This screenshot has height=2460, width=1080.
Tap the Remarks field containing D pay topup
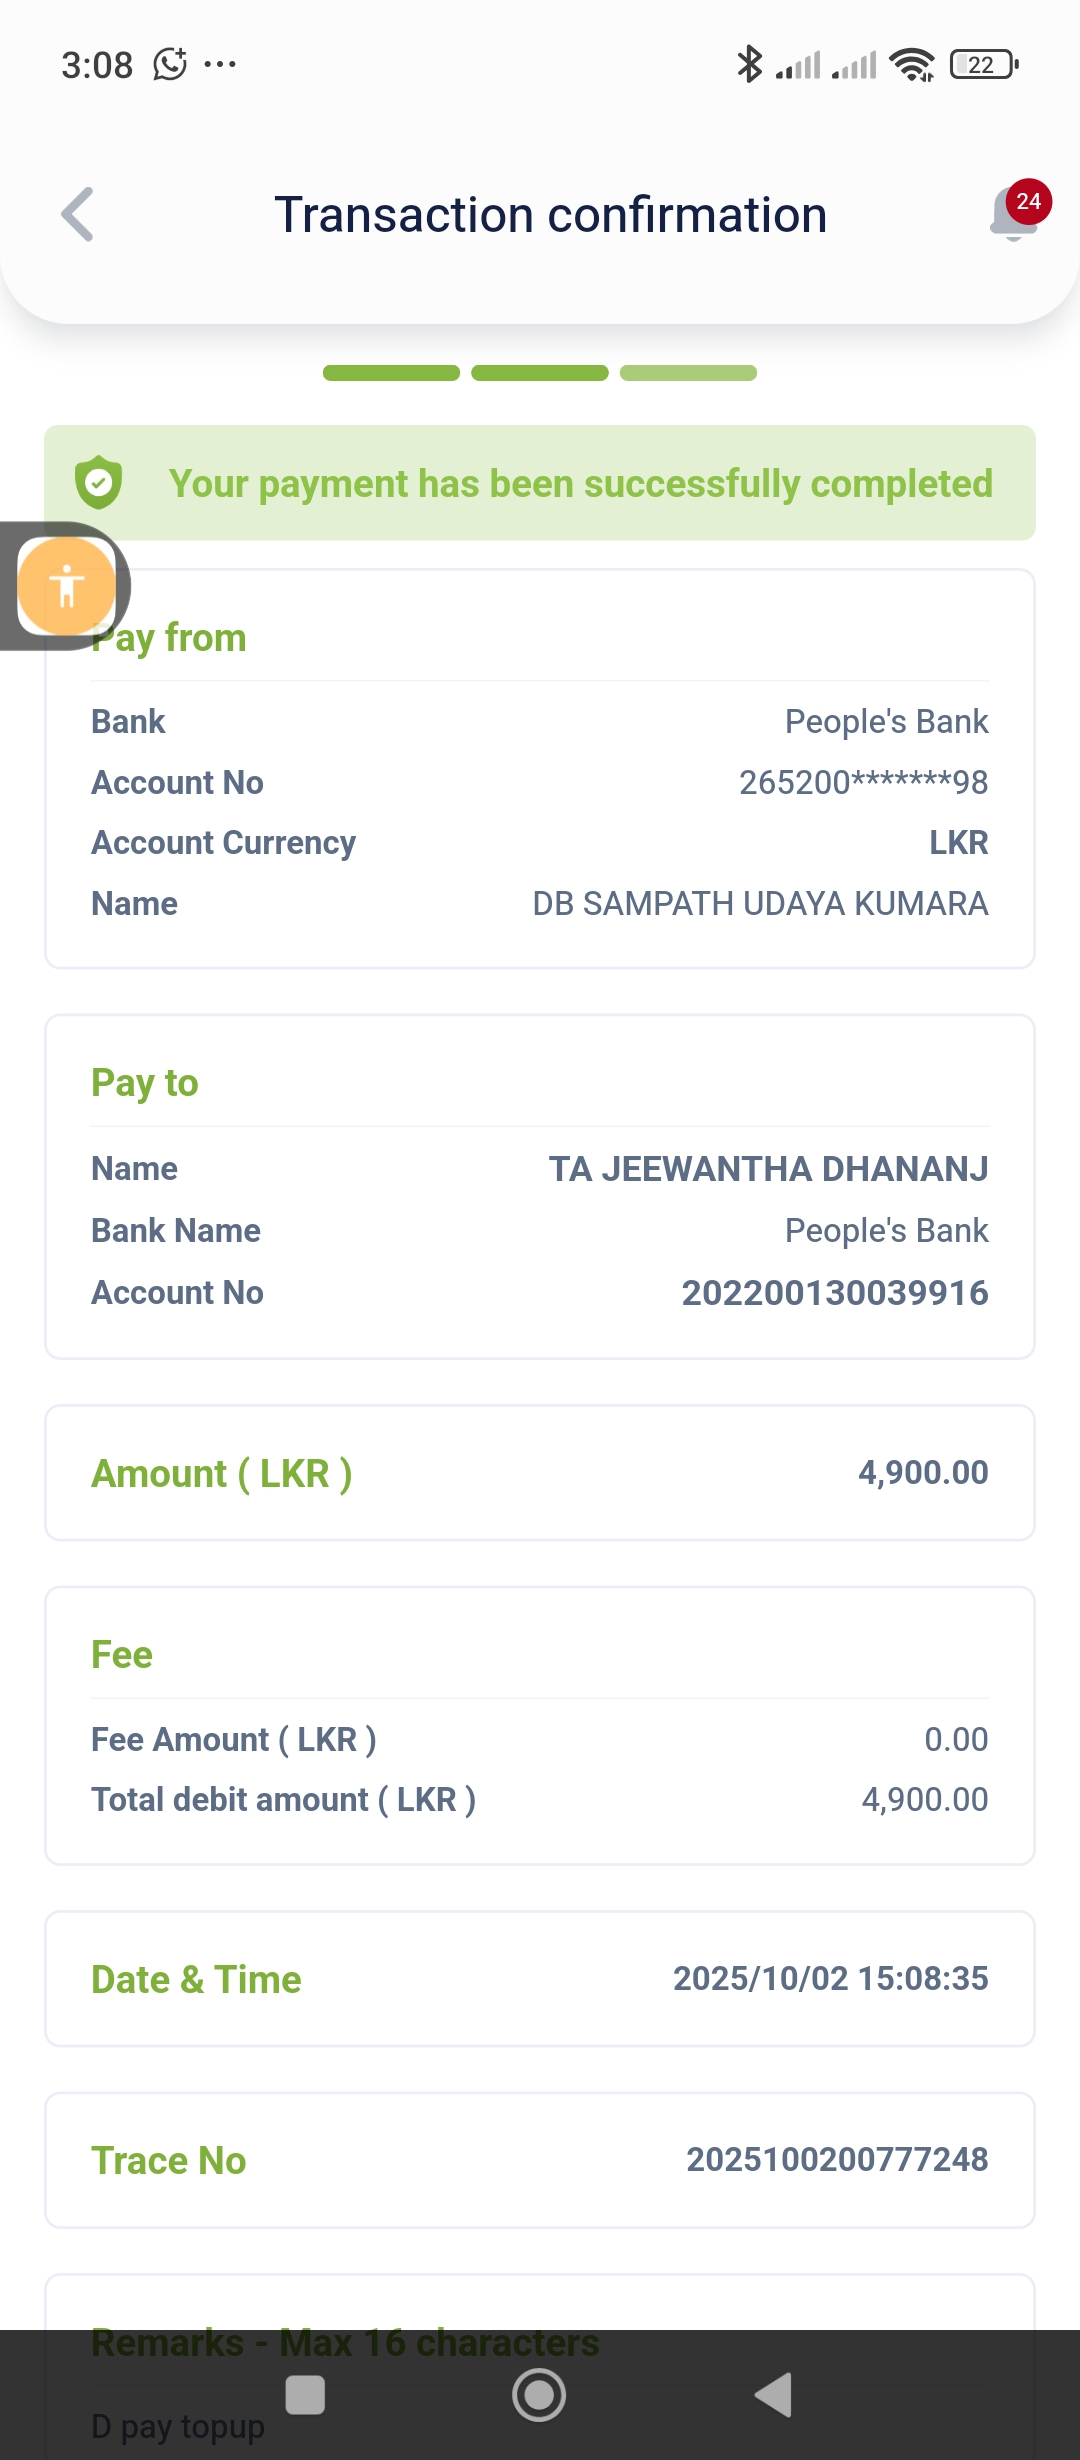tap(178, 2426)
